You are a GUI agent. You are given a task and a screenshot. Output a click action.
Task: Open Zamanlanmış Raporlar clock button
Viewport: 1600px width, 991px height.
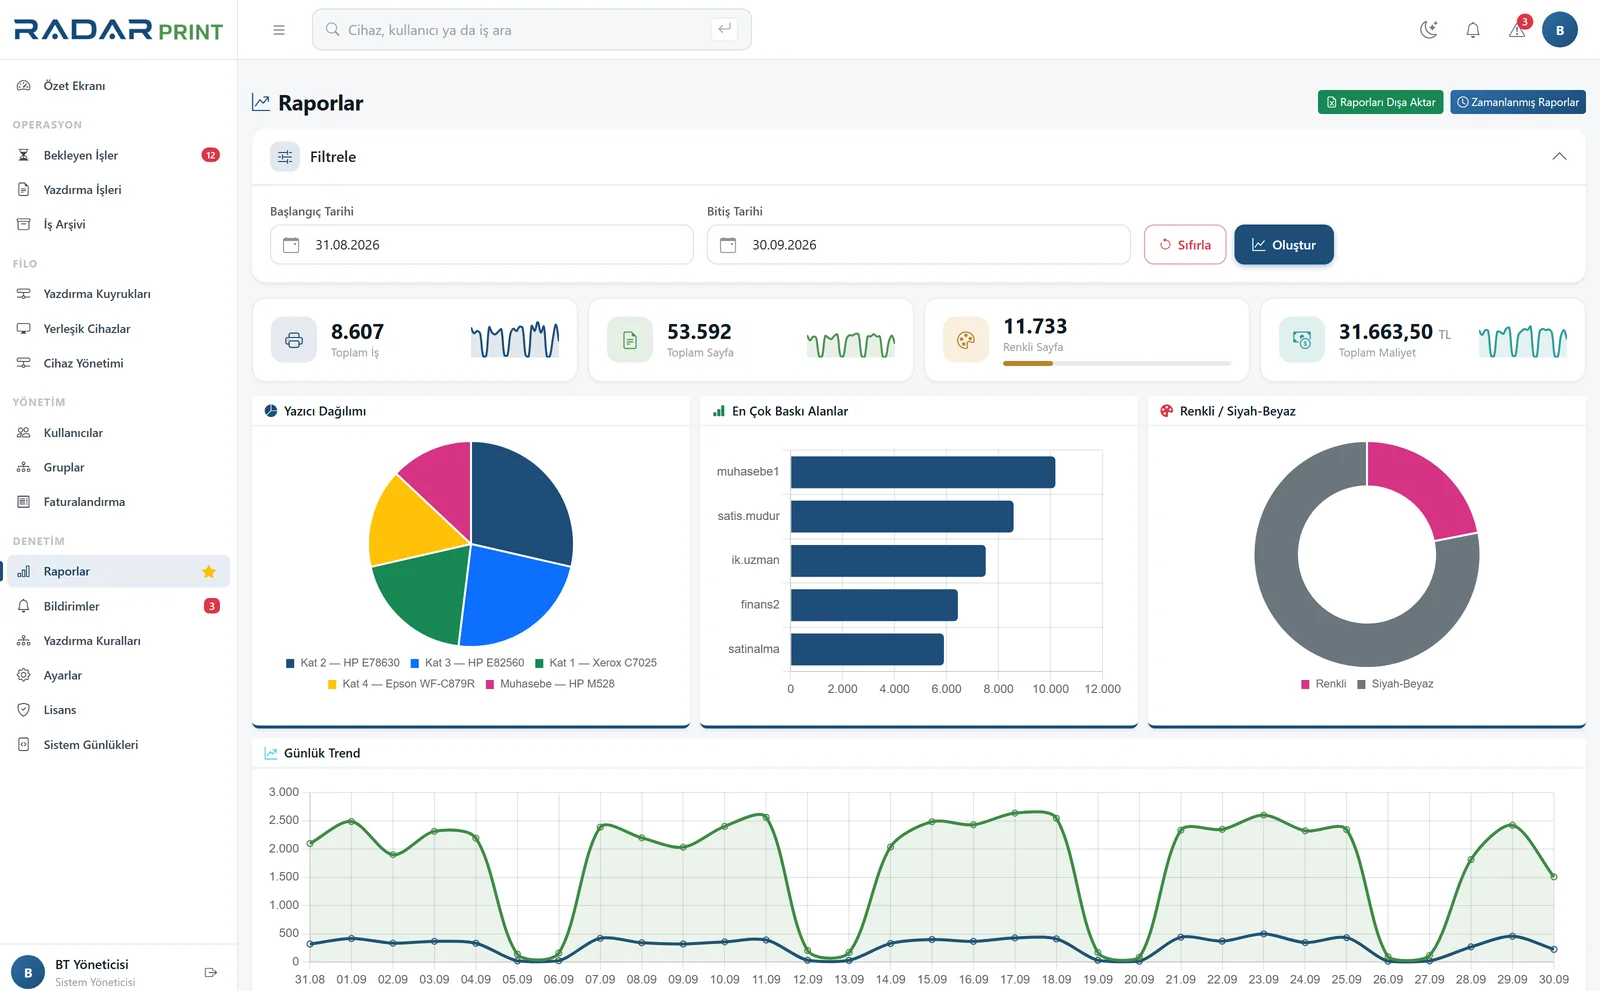click(x=1518, y=102)
